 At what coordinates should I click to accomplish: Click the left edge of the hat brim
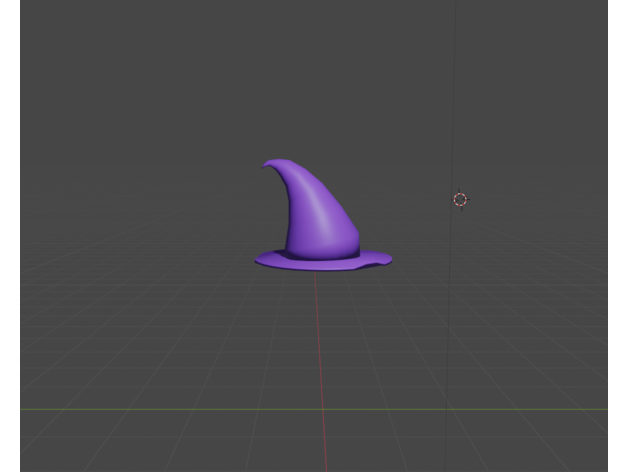click(x=262, y=260)
